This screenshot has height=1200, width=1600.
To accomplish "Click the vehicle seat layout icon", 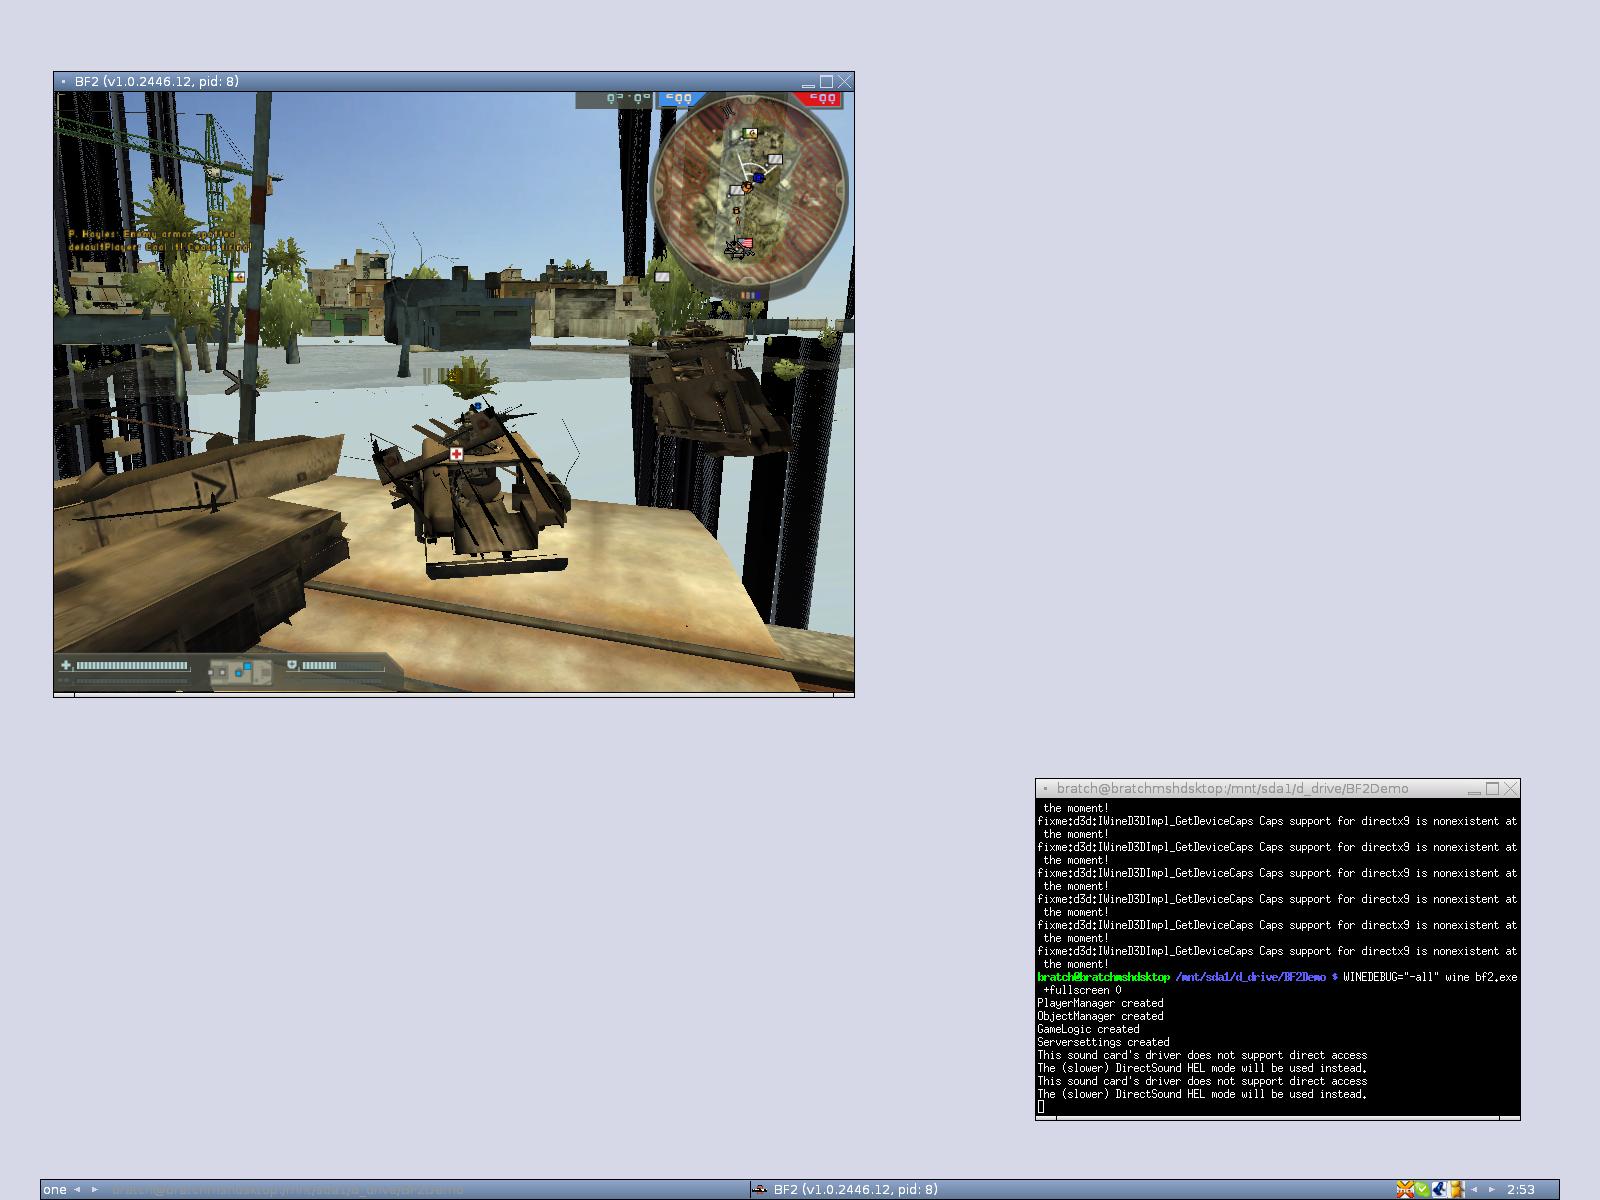I will (240, 672).
